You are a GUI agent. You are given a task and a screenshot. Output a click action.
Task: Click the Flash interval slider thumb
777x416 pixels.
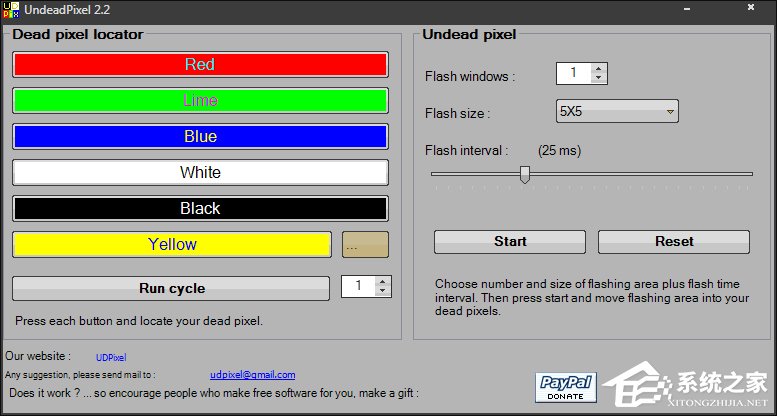point(525,175)
